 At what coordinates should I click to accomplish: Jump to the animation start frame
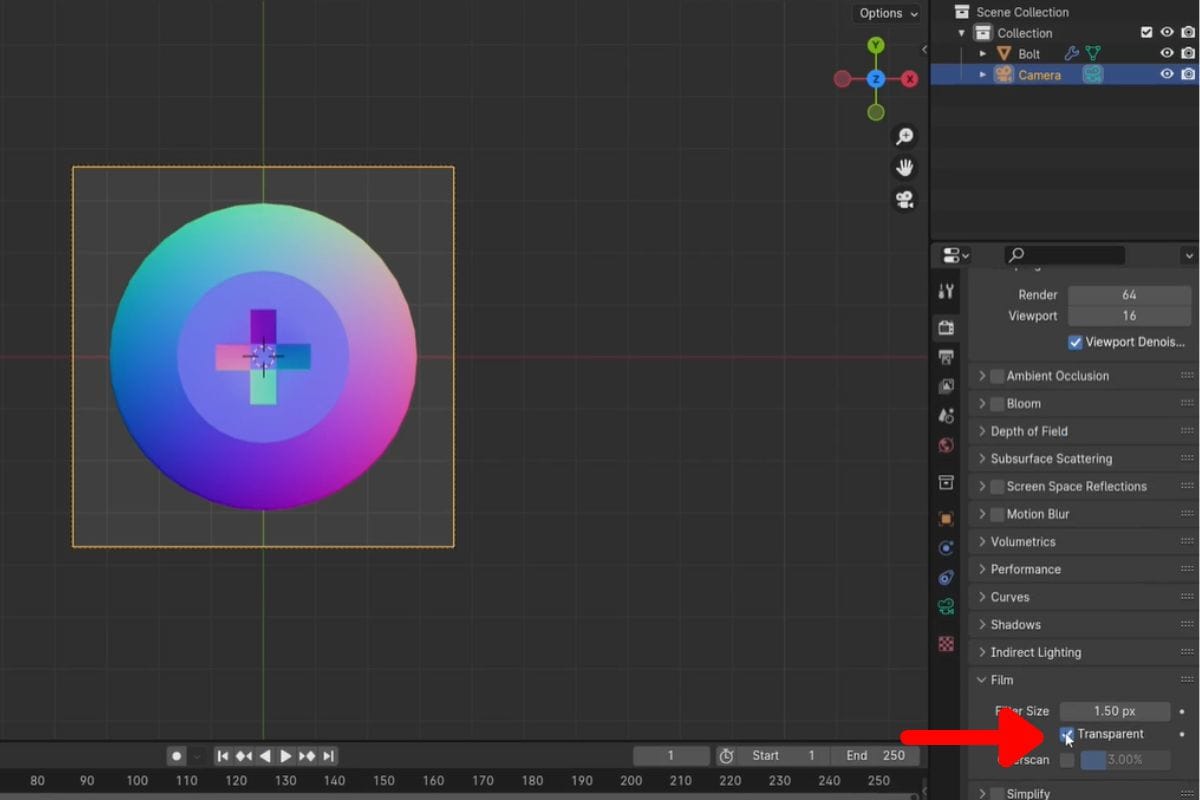pos(223,756)
